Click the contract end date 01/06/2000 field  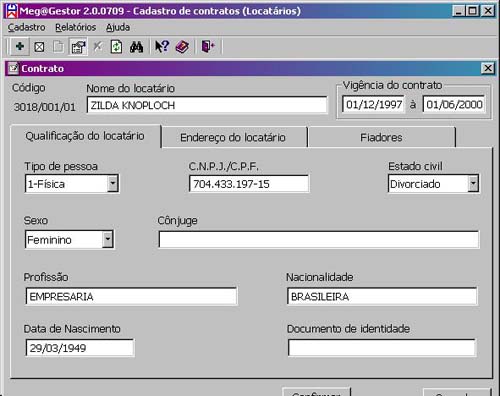pyautogui.click(x=454, y=105)
